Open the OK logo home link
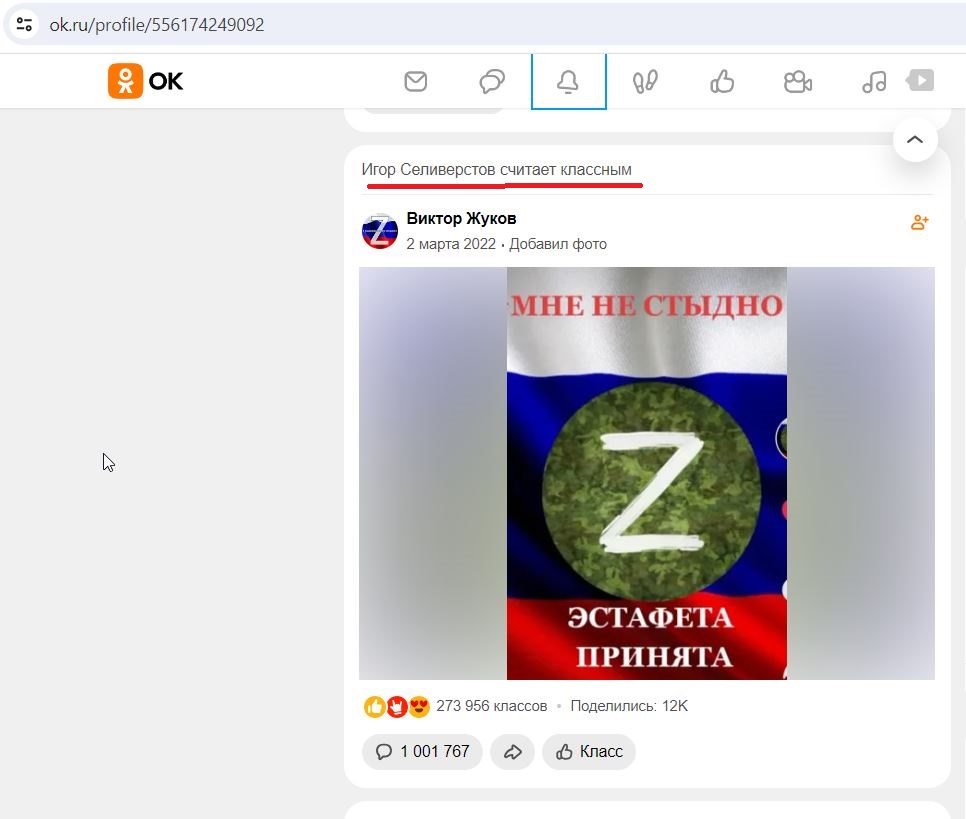Viewport: 966px width, 819px height. (145, 81)
